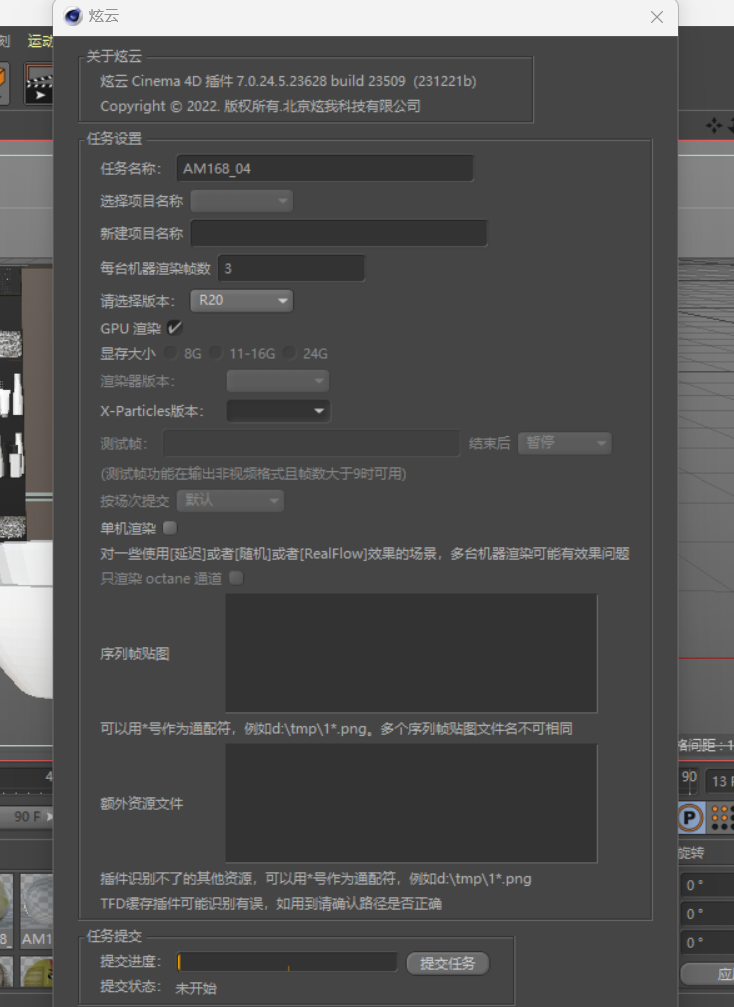The height and width of the screenshot is (1007, 734).
Task: Click the 旋转 label in background panel
Action: coord(691,853)
